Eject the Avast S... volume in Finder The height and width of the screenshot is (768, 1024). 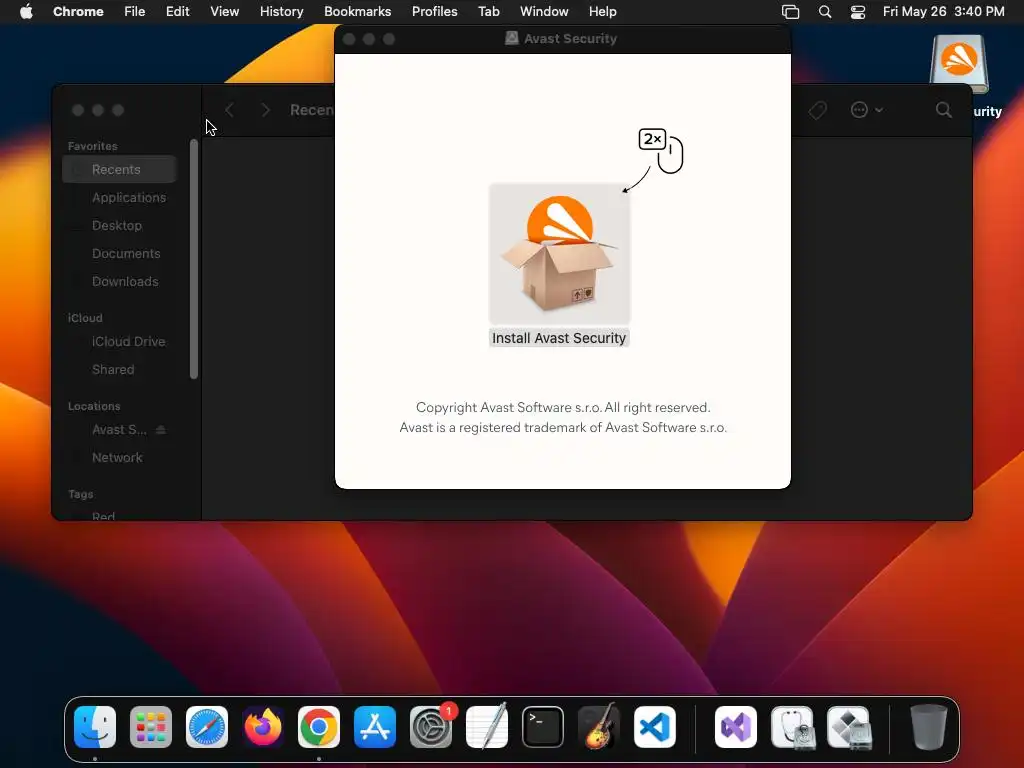click(x=161, y=430)
